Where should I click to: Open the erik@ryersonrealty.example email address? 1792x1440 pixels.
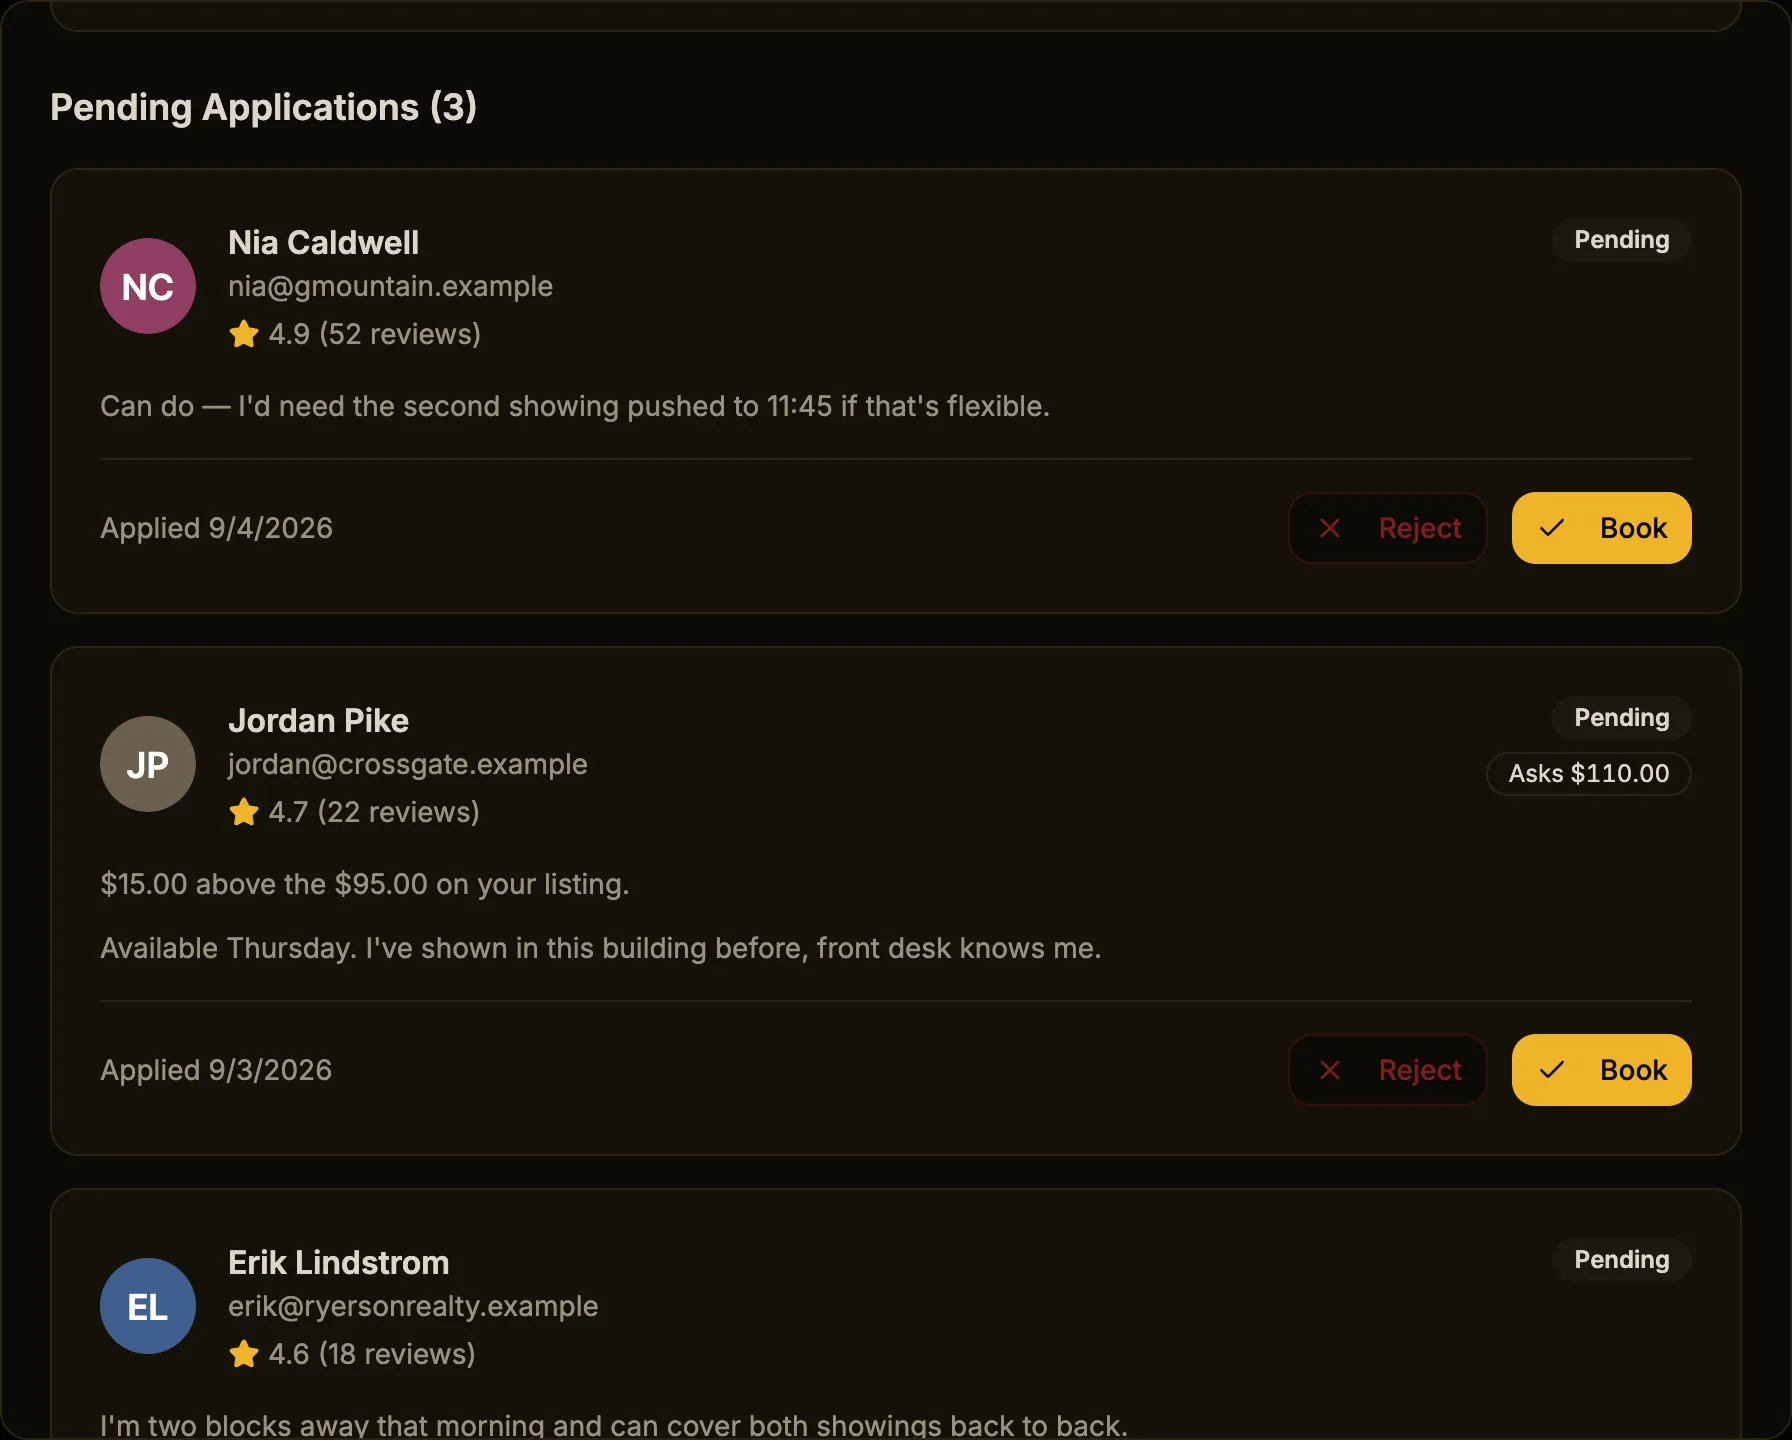click(413, 1306)
